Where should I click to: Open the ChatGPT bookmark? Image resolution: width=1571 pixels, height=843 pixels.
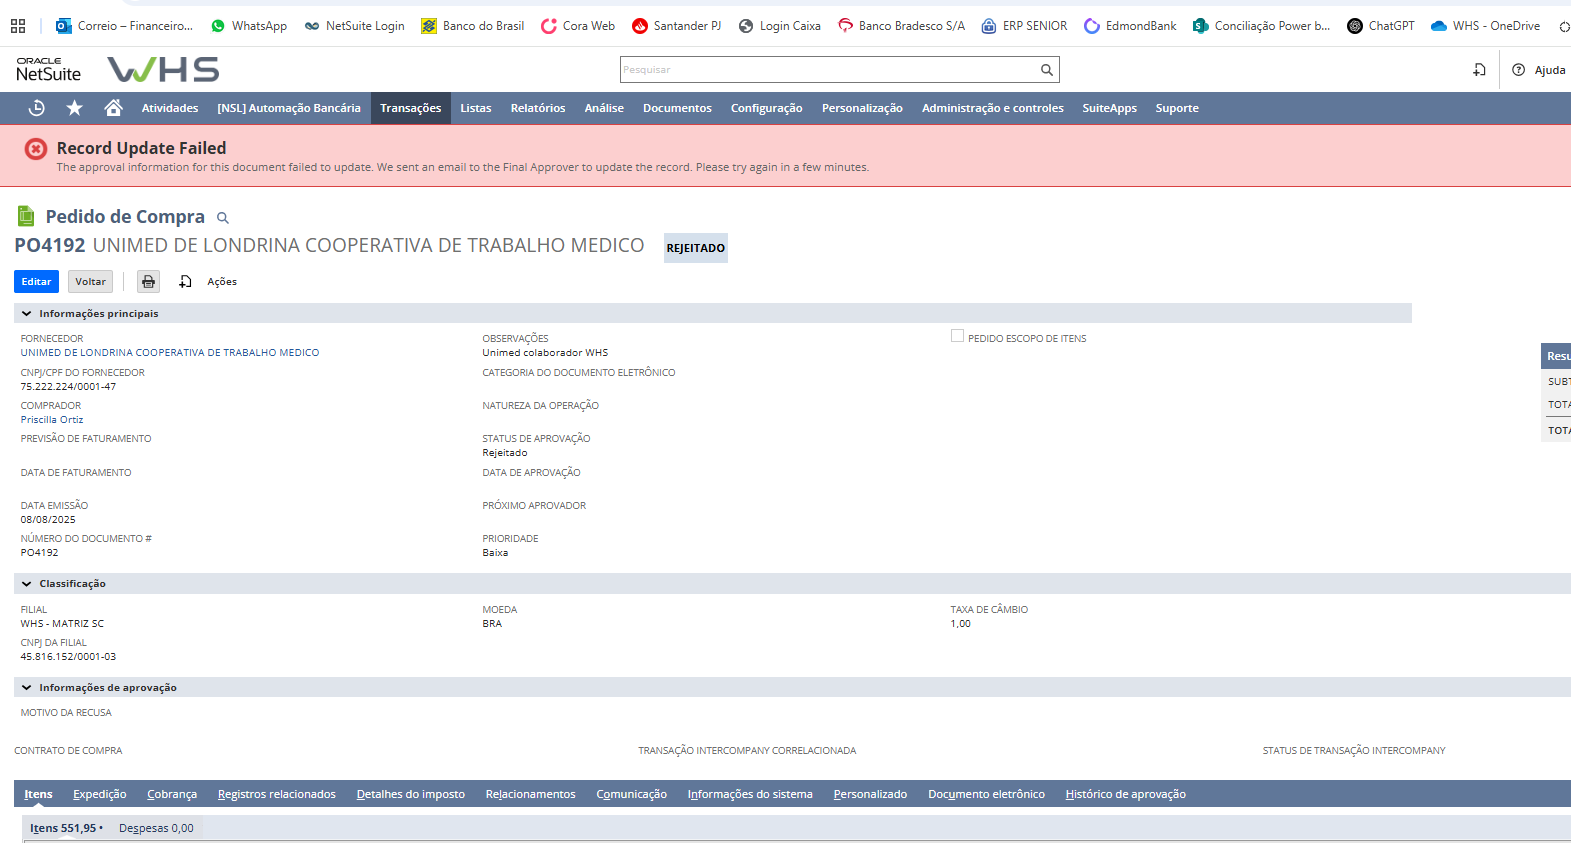click(x=1380, y=26)
